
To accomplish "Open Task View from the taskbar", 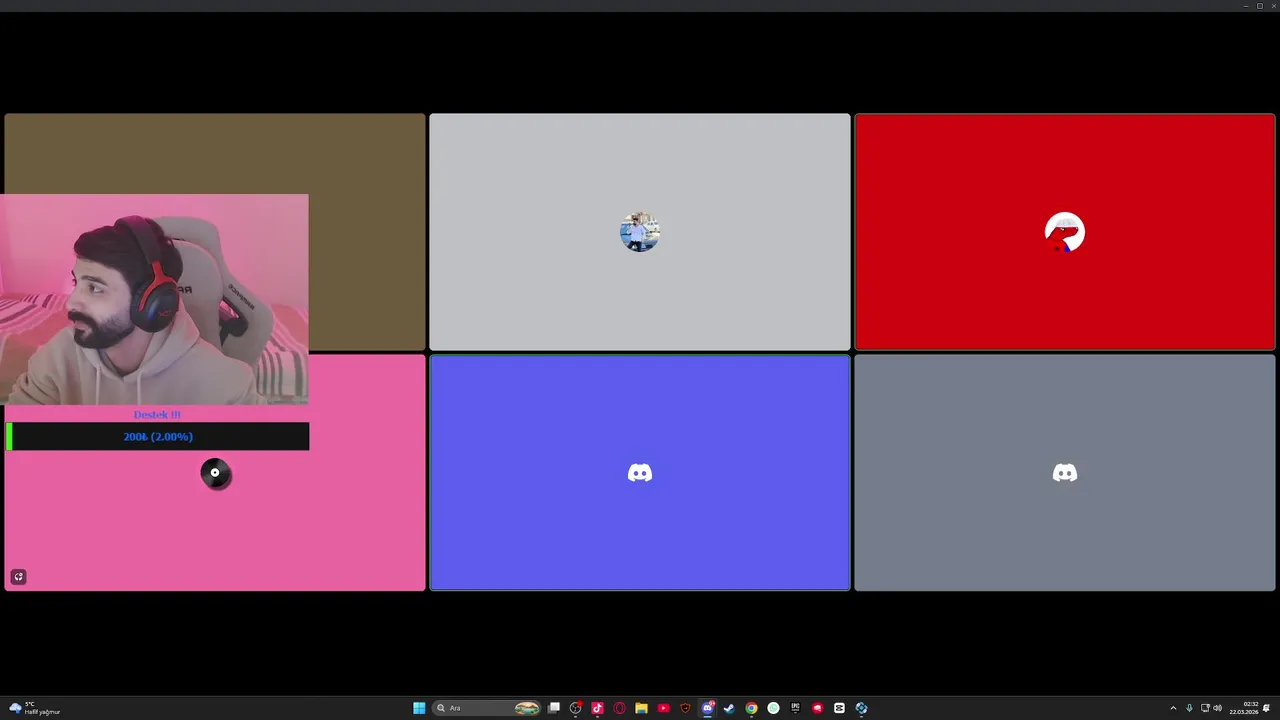I will click(553, 708).
